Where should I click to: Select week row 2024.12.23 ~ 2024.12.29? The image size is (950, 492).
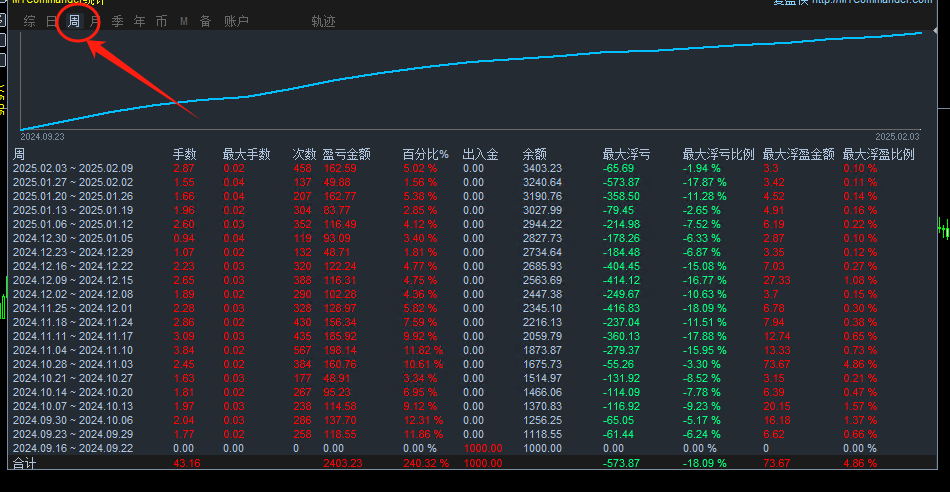pos(474,252)
